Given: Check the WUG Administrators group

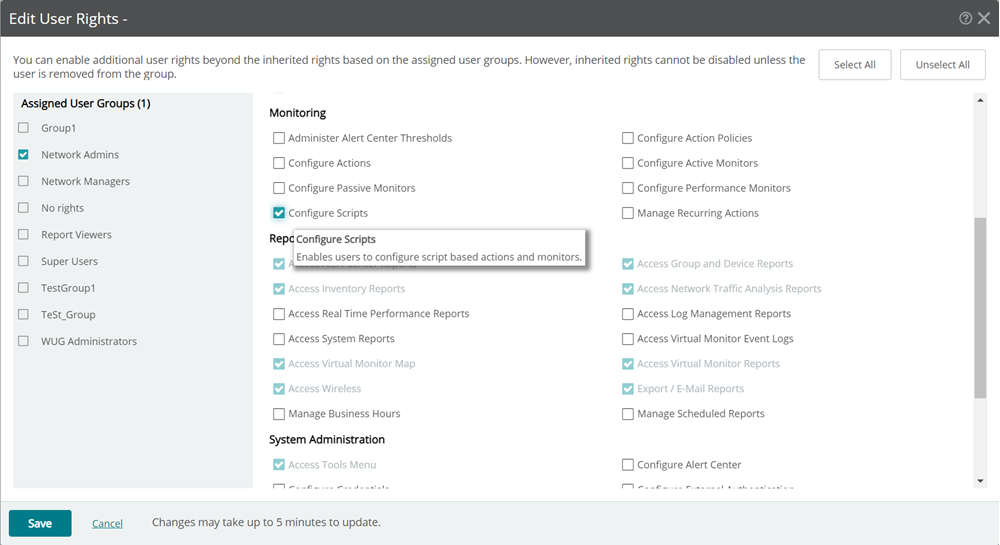Looking at the screenshot, I should pos(23,341).
